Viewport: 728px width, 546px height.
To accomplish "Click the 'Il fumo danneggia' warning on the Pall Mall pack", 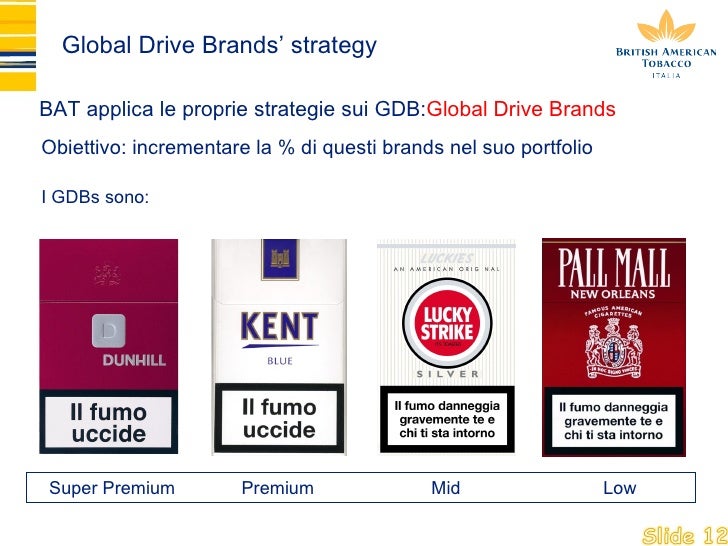I will [x=613, y=421].
